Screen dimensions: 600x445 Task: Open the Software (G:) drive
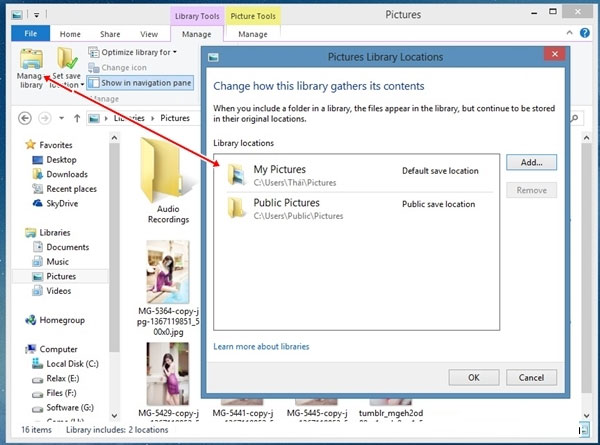[63, 408]
